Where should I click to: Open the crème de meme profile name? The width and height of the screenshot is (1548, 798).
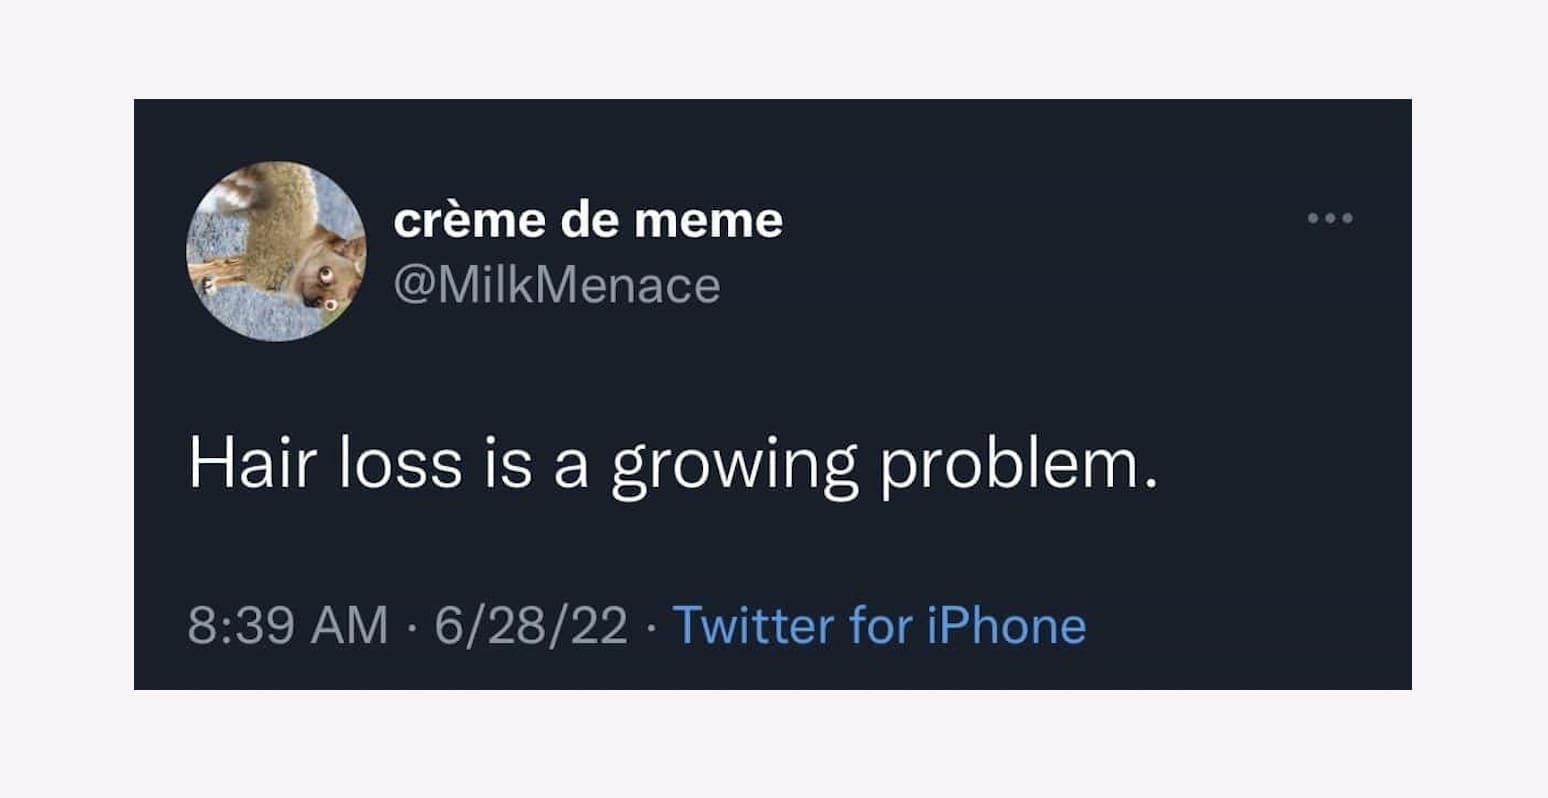(x=588, y=220)
